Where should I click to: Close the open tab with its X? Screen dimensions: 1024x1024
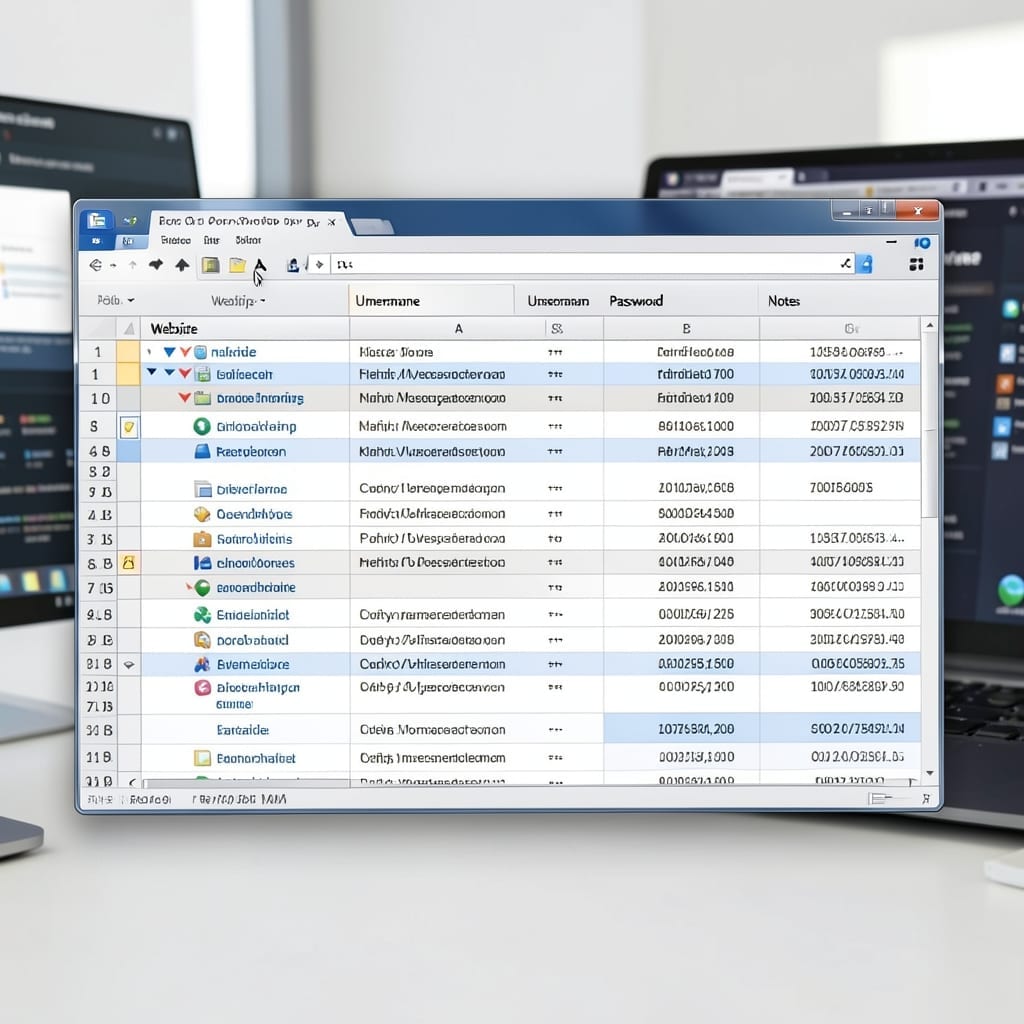coord(332,222)
